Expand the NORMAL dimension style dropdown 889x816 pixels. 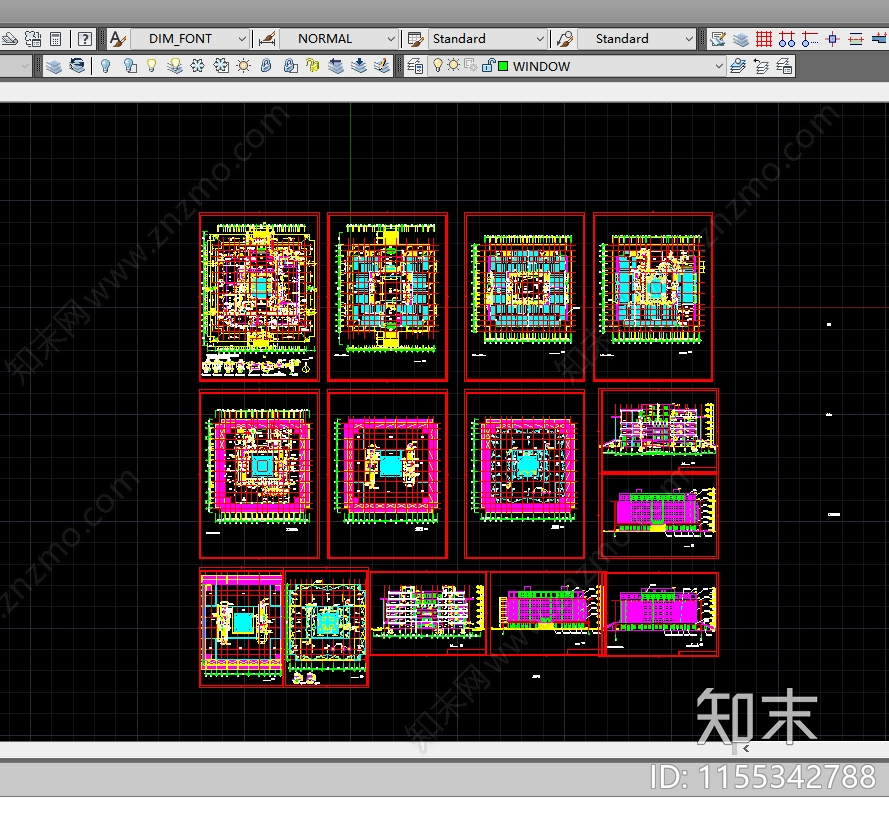click(x=391, y=39)
